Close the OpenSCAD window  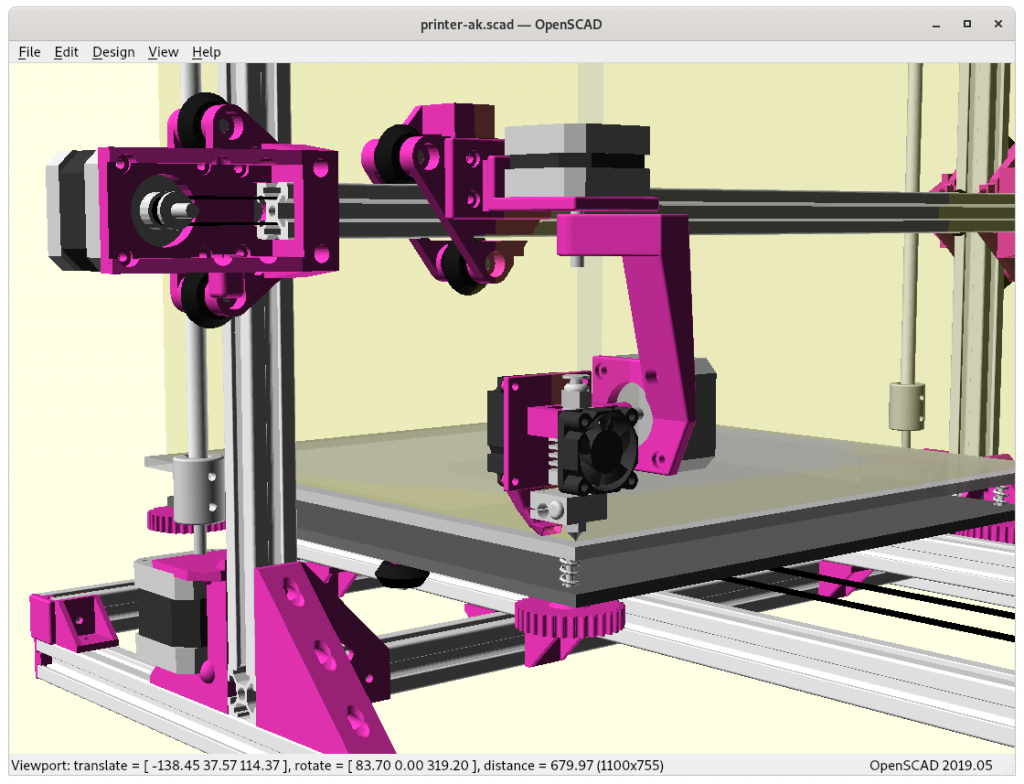(998, 24)
